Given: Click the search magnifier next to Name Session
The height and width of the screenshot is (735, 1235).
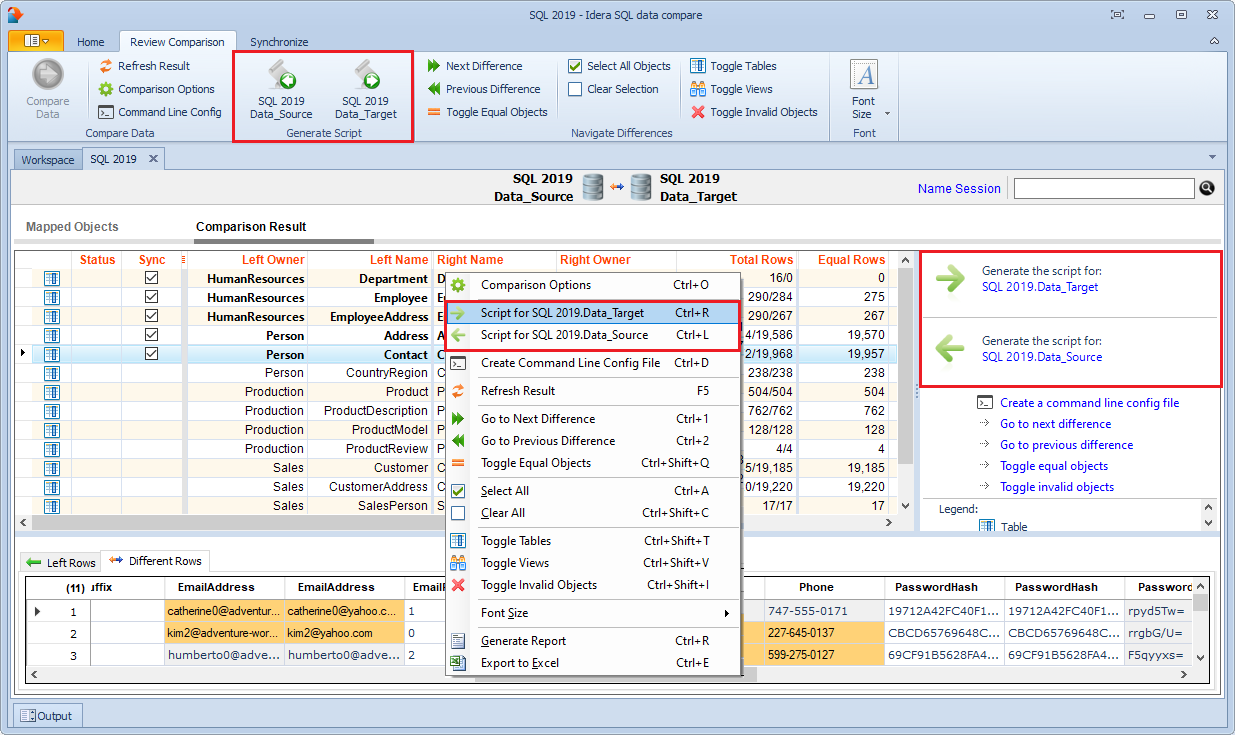Looking at the screenshot, I should [x=1206, y=188].
